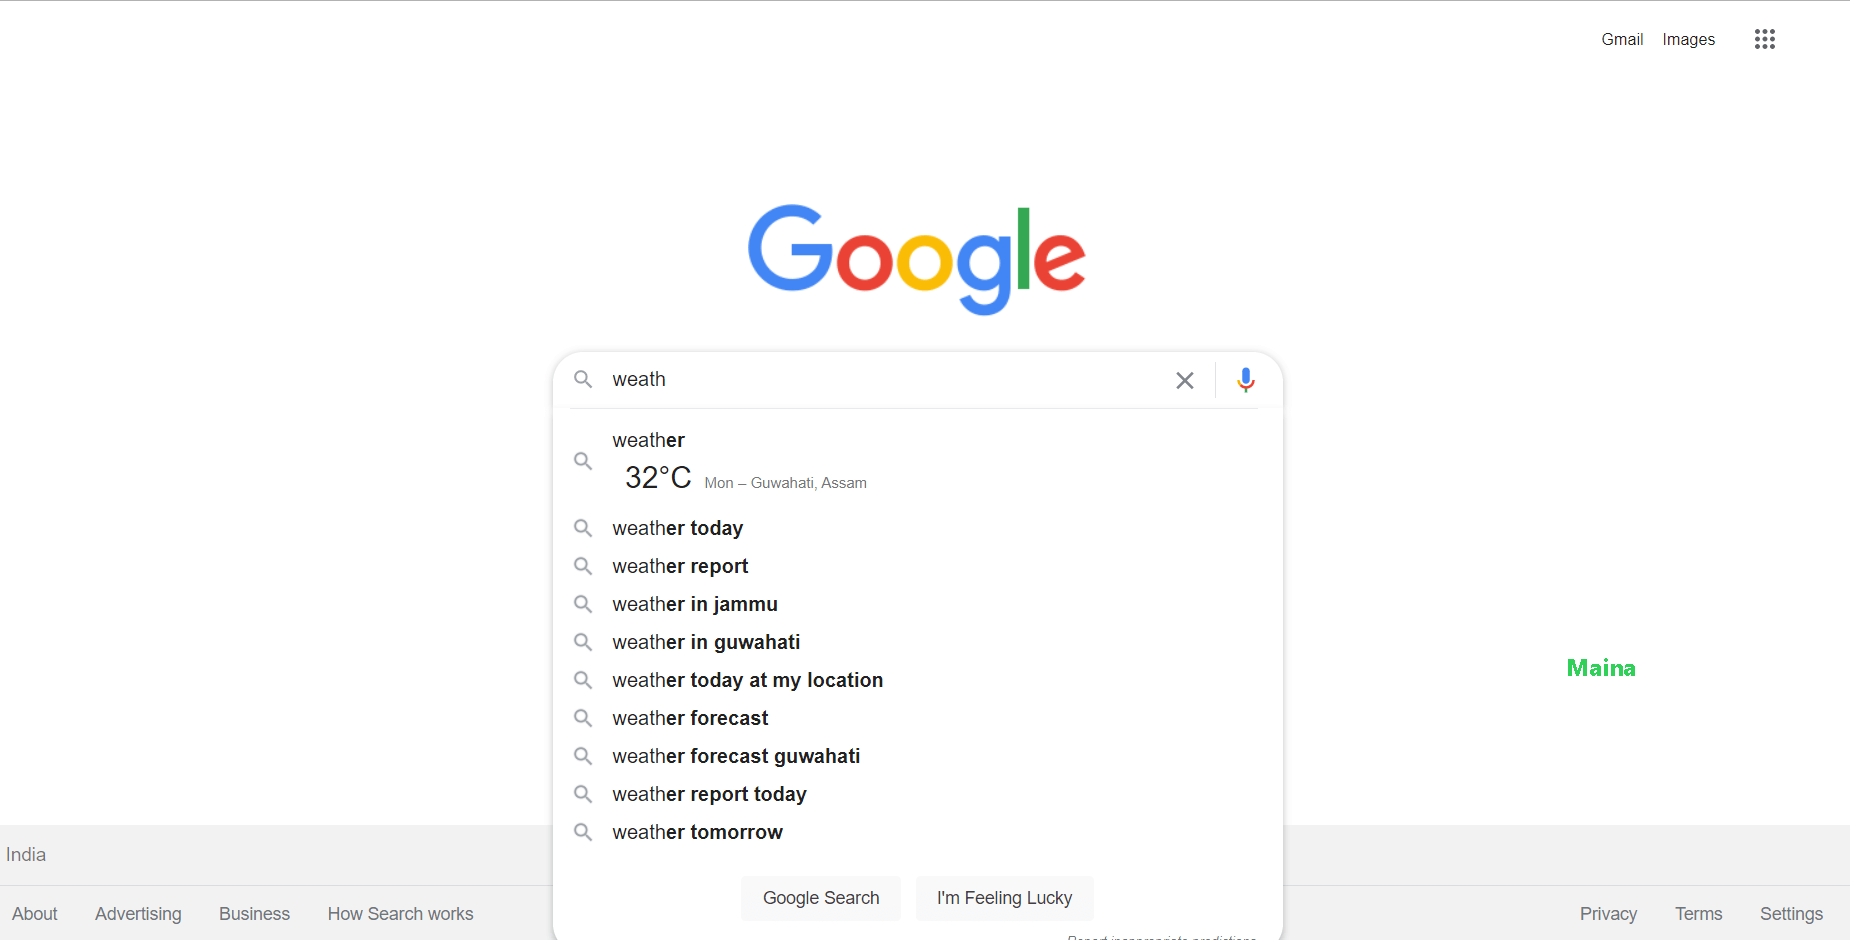Select weather forecast guwahati suggestion

click(x=918, y=756)
